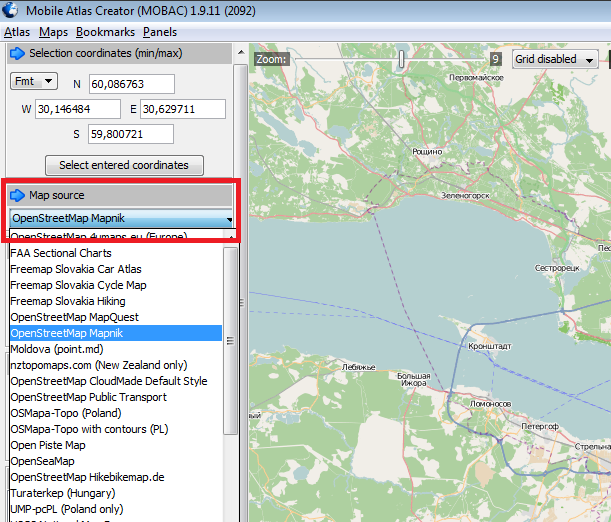Click the South latitude input field
The image size is (611, 522).
(x=131, y=134)
